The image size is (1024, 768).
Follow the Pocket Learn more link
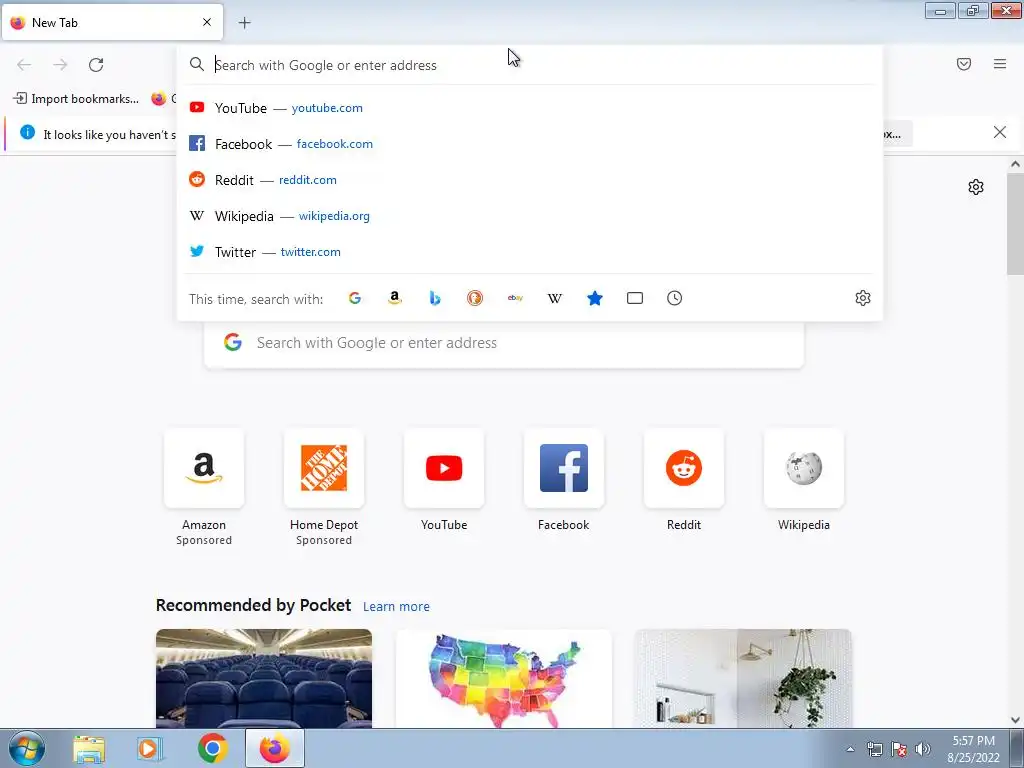click(x=396, y=607)
